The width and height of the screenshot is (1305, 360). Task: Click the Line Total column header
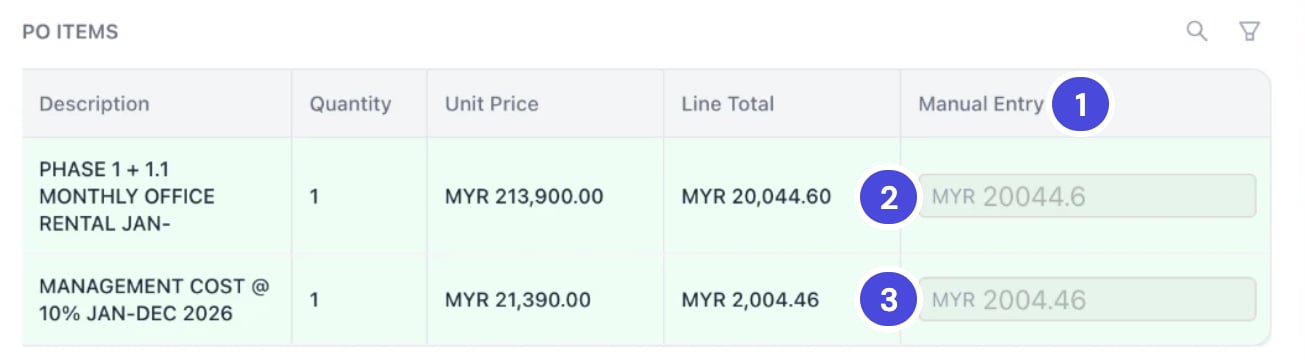click(x=728, y=104)
